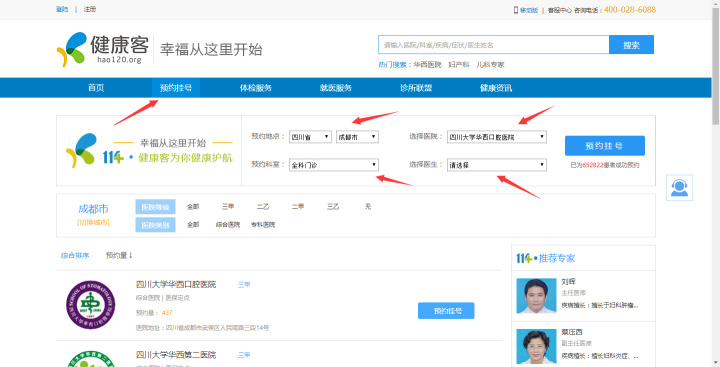Filter hospital type by 专科医院
The height and width of the screenshot is (367, 720).
click(x=263, y=225)
